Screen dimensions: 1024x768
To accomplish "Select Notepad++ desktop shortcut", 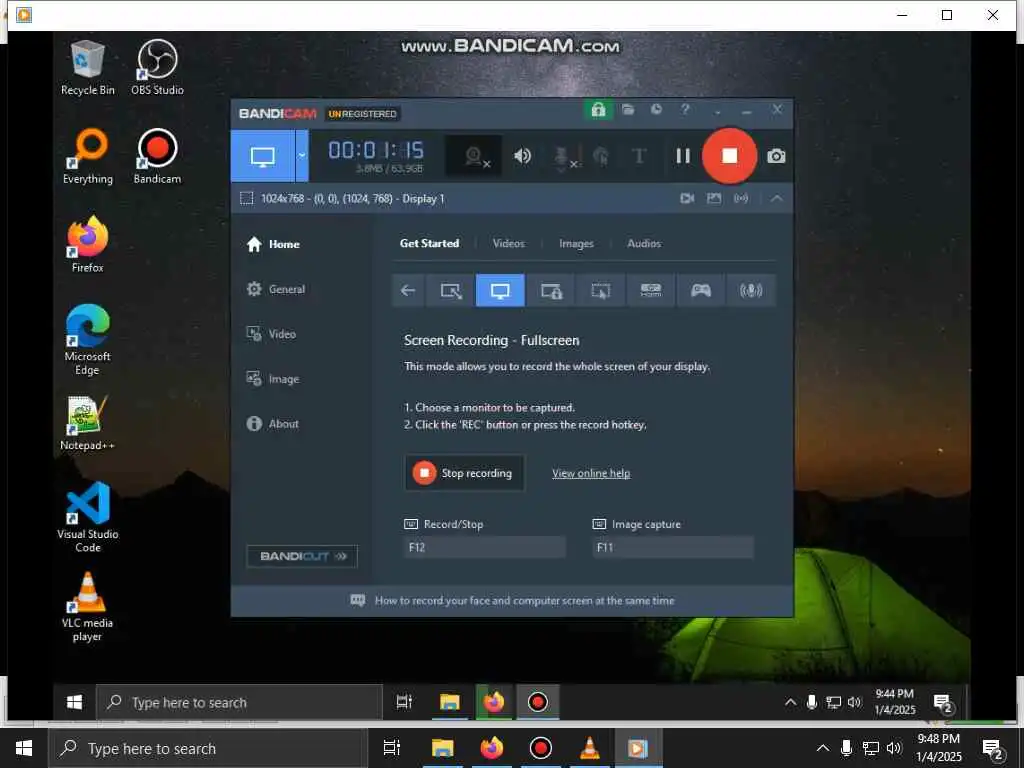I will pos(88,423).
